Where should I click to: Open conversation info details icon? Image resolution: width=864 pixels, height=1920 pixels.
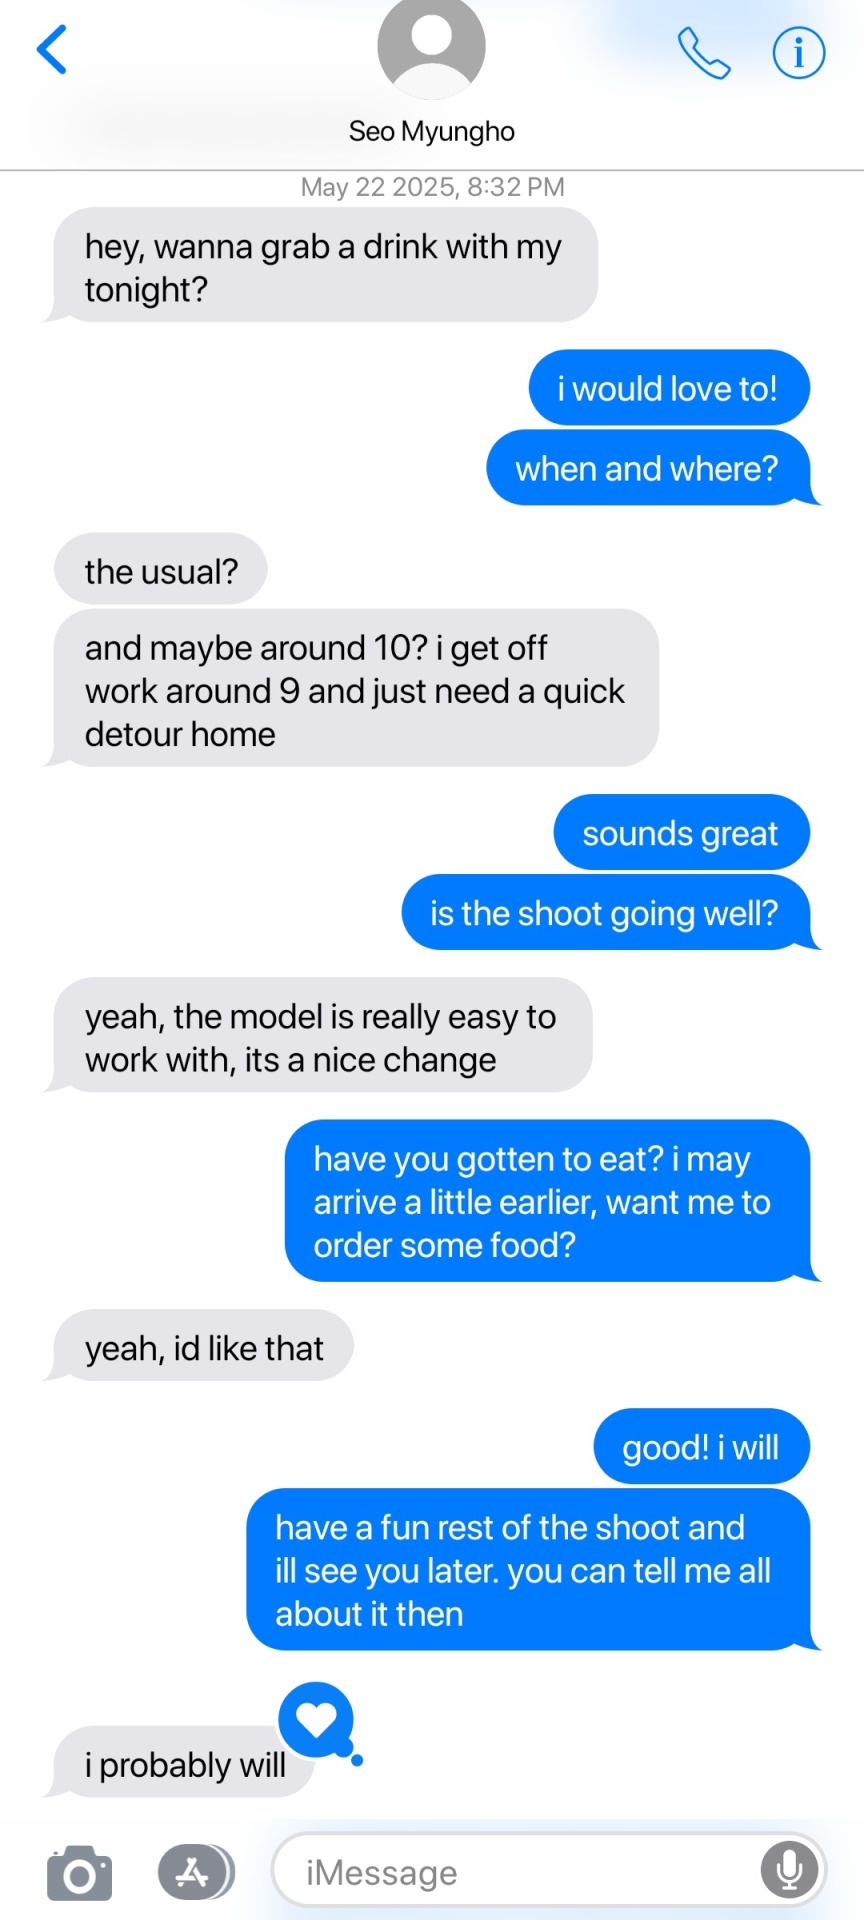pyautogui.click(x=799, y=52)
